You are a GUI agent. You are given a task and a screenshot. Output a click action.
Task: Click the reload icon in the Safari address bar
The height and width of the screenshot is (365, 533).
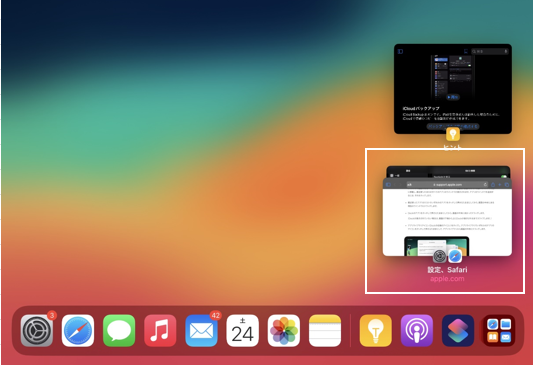pos(485,185)
